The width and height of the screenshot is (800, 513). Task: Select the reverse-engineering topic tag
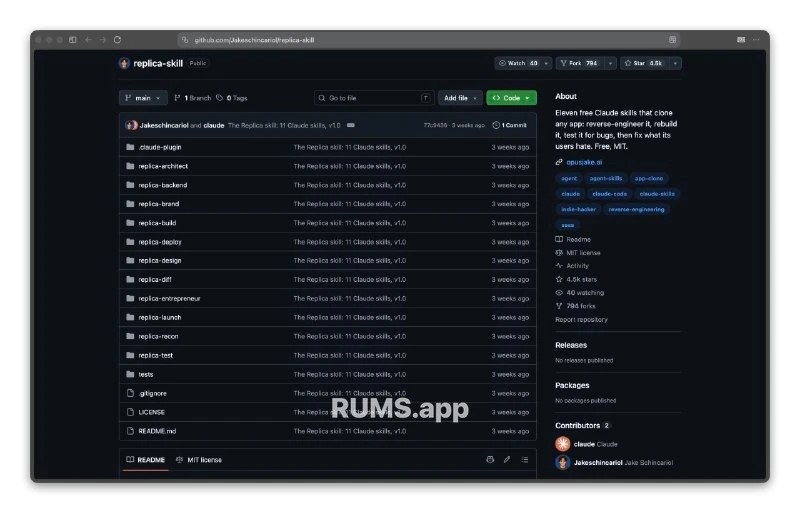click(x=636, y=209)
